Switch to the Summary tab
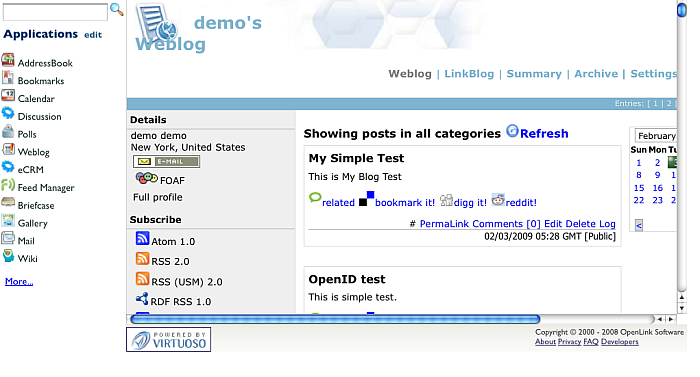 (x=534, y=74)
